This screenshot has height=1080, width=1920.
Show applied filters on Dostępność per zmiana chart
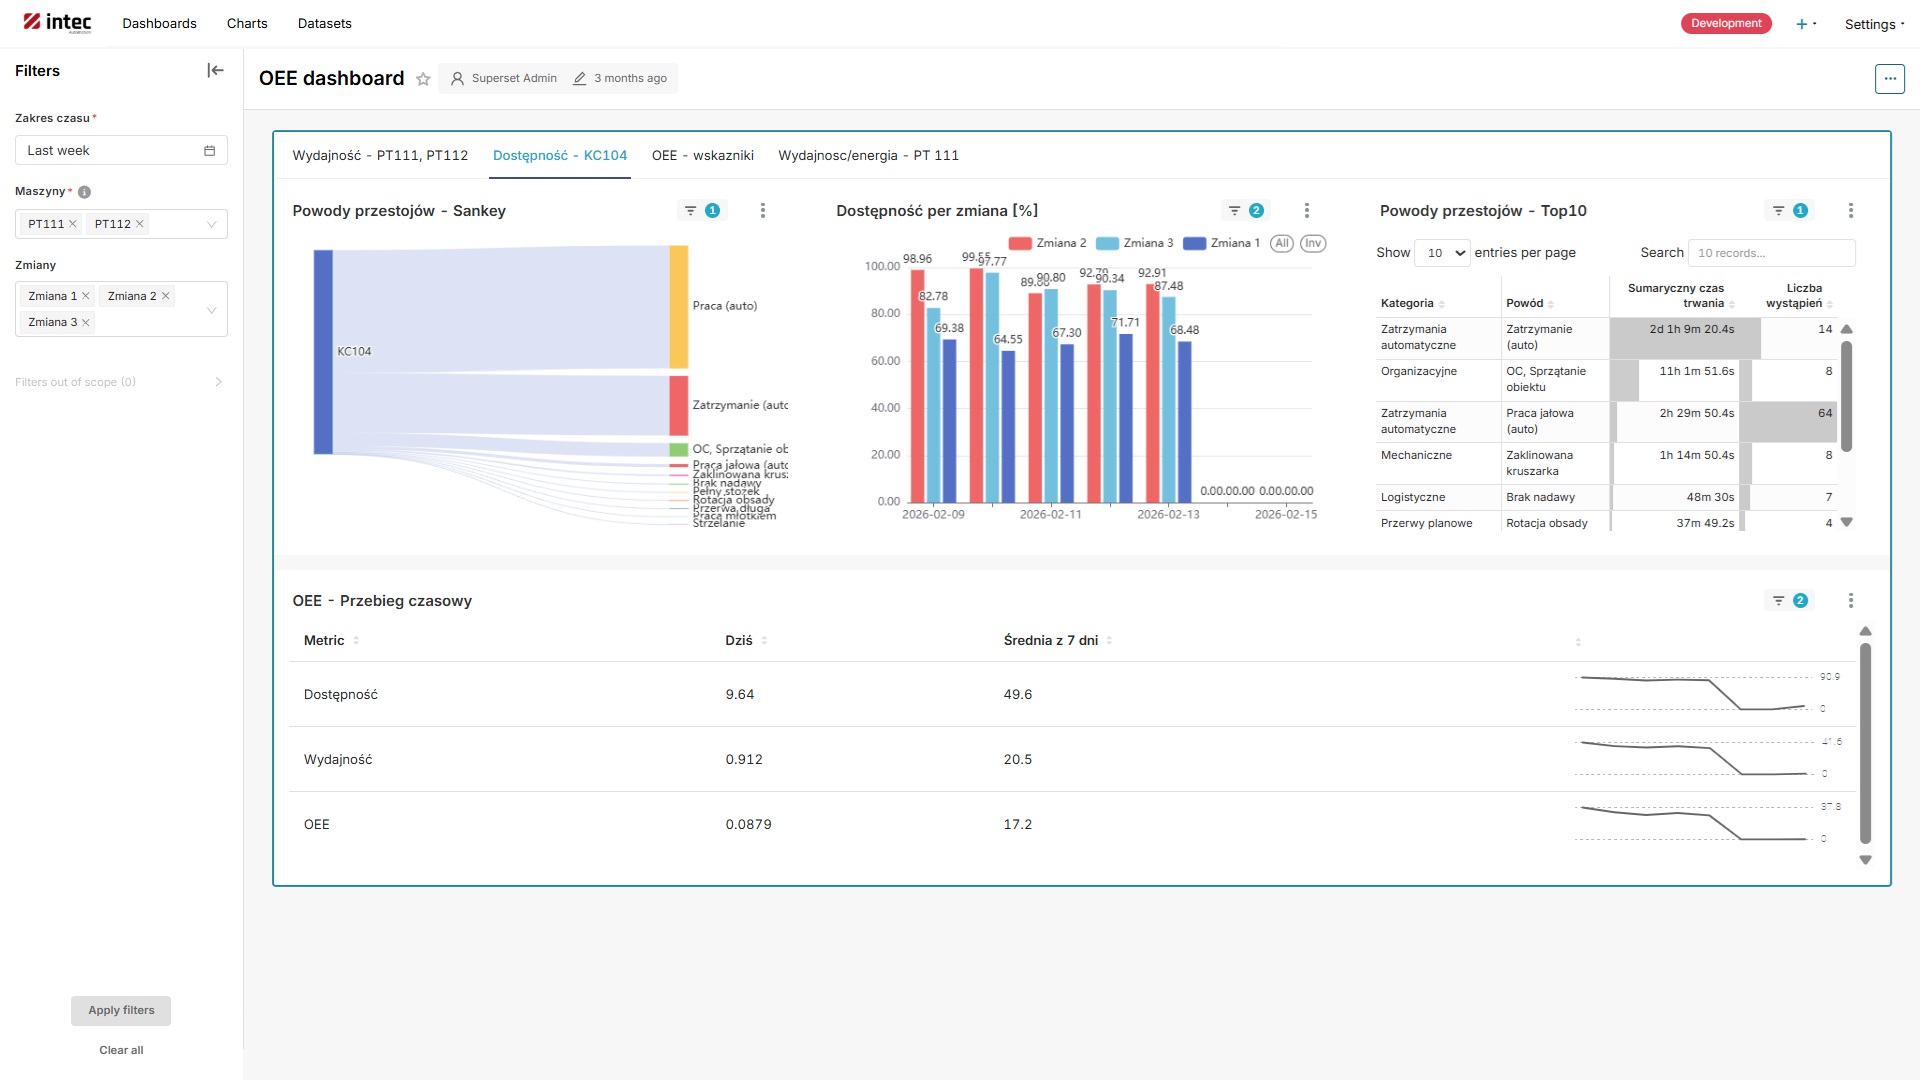click(1245, 211)
